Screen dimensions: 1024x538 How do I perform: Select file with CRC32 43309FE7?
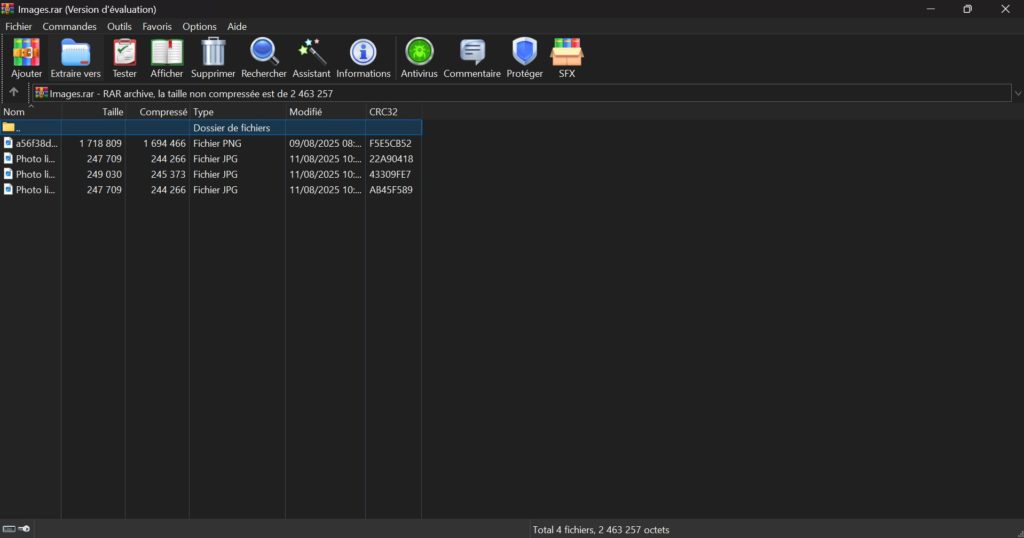tap(211, 174)
